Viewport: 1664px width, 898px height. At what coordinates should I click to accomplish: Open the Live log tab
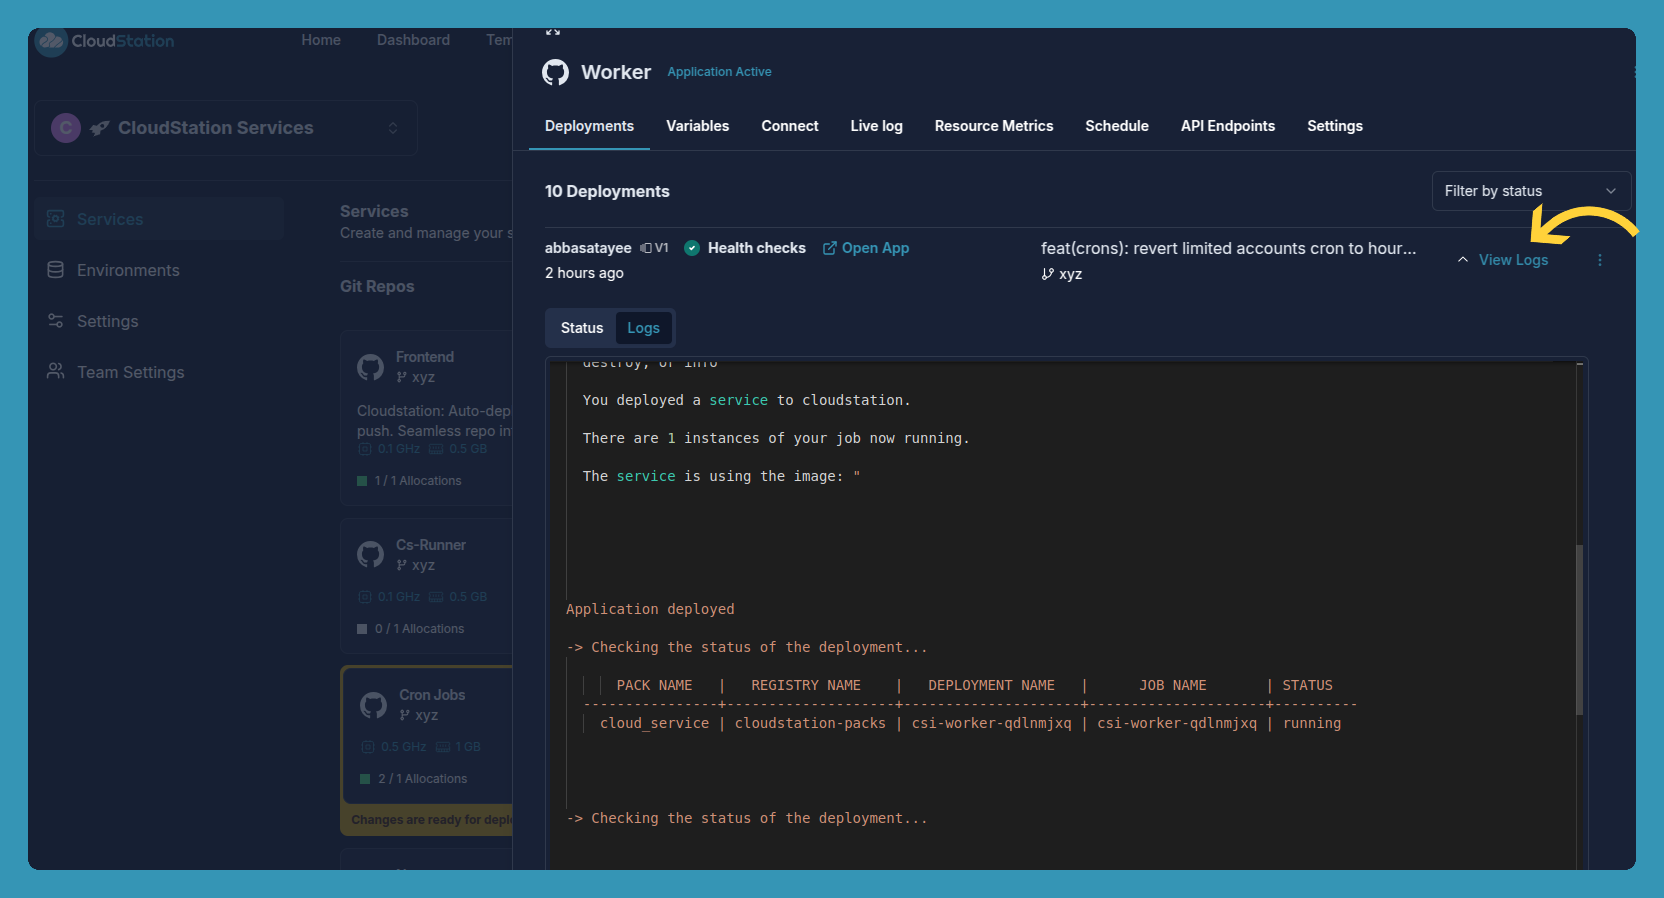(x=876, y=126)
